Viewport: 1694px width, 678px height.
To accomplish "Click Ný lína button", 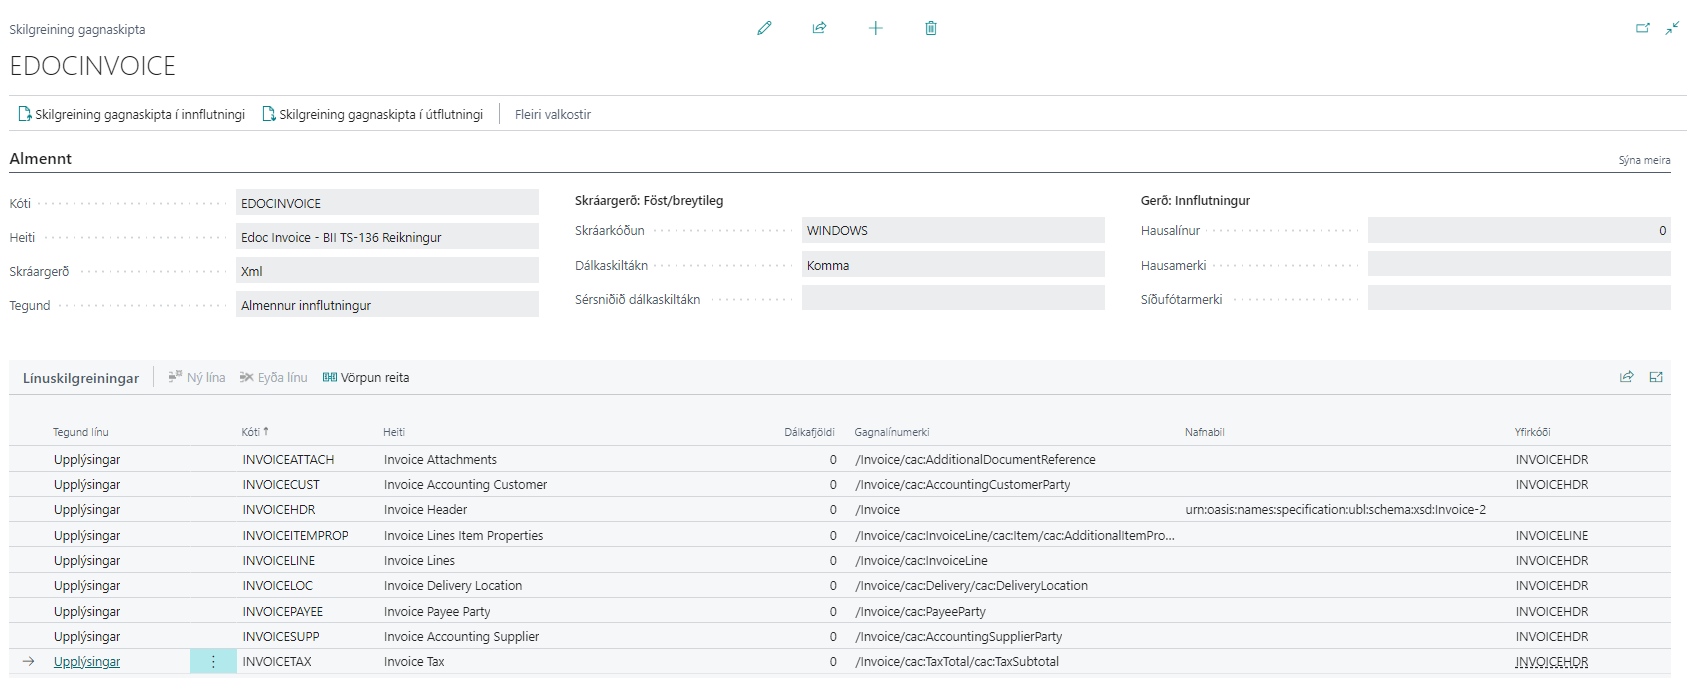I will pos(197,378).
